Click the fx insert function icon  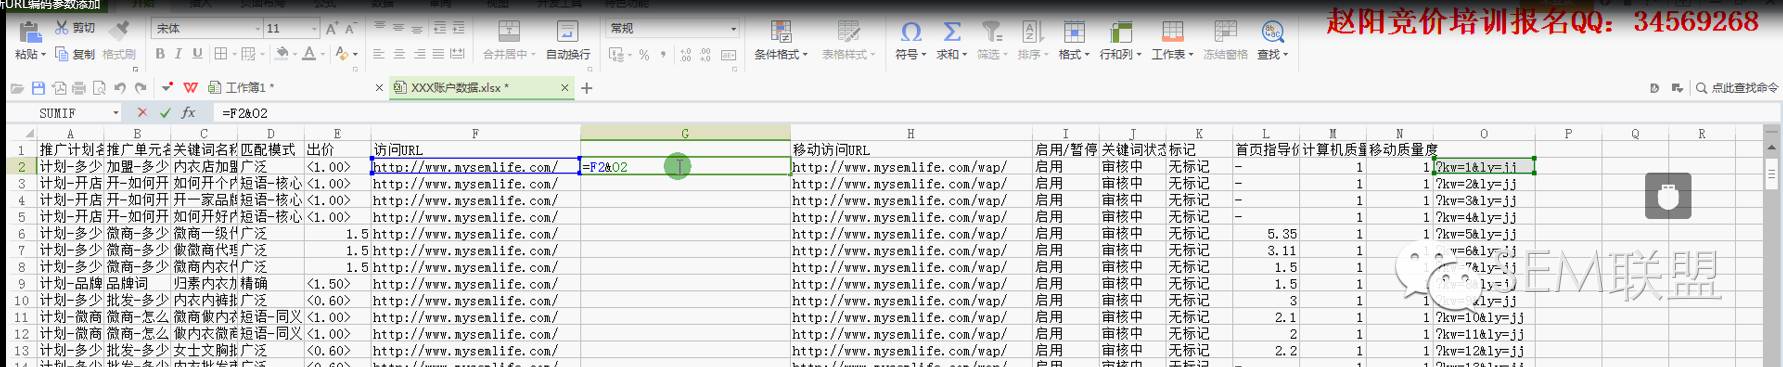click(x=188, y=113)
